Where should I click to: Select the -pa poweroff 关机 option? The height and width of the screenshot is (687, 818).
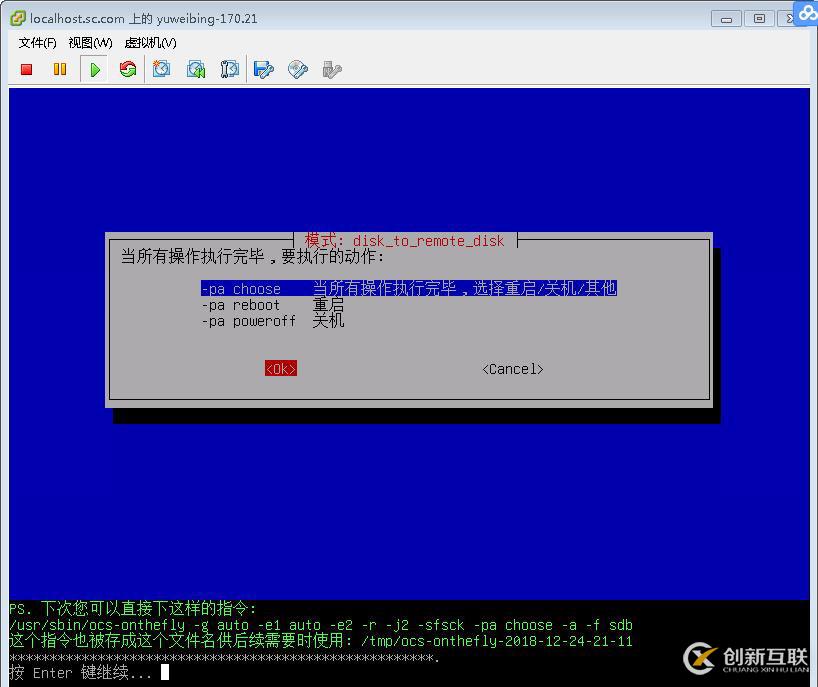[x=247, y=321]
